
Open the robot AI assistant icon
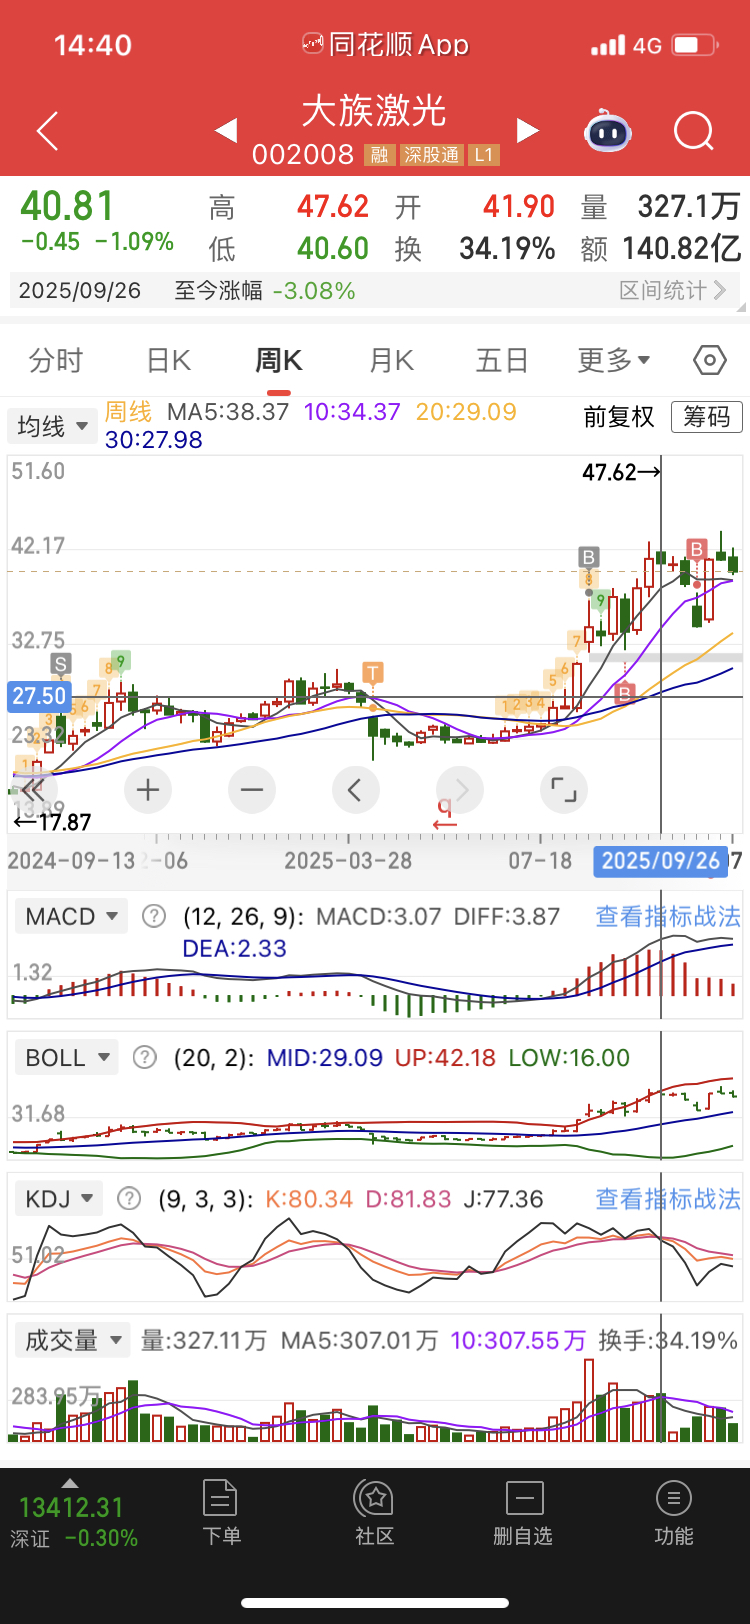click(x=608, y=131)
